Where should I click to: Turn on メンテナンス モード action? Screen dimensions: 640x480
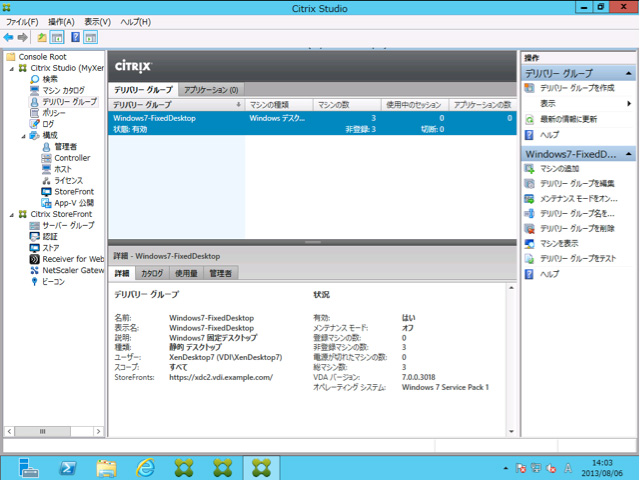point(579,199)
